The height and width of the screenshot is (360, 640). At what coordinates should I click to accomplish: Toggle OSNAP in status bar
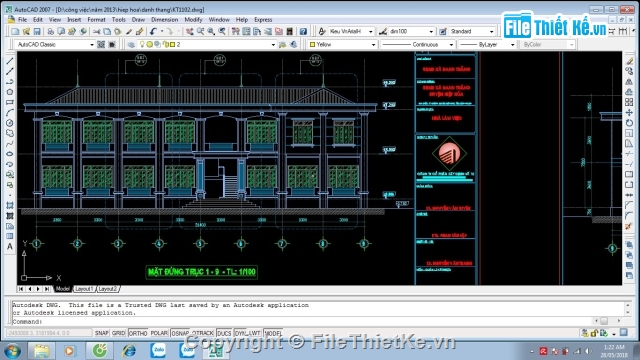point(180,333)
